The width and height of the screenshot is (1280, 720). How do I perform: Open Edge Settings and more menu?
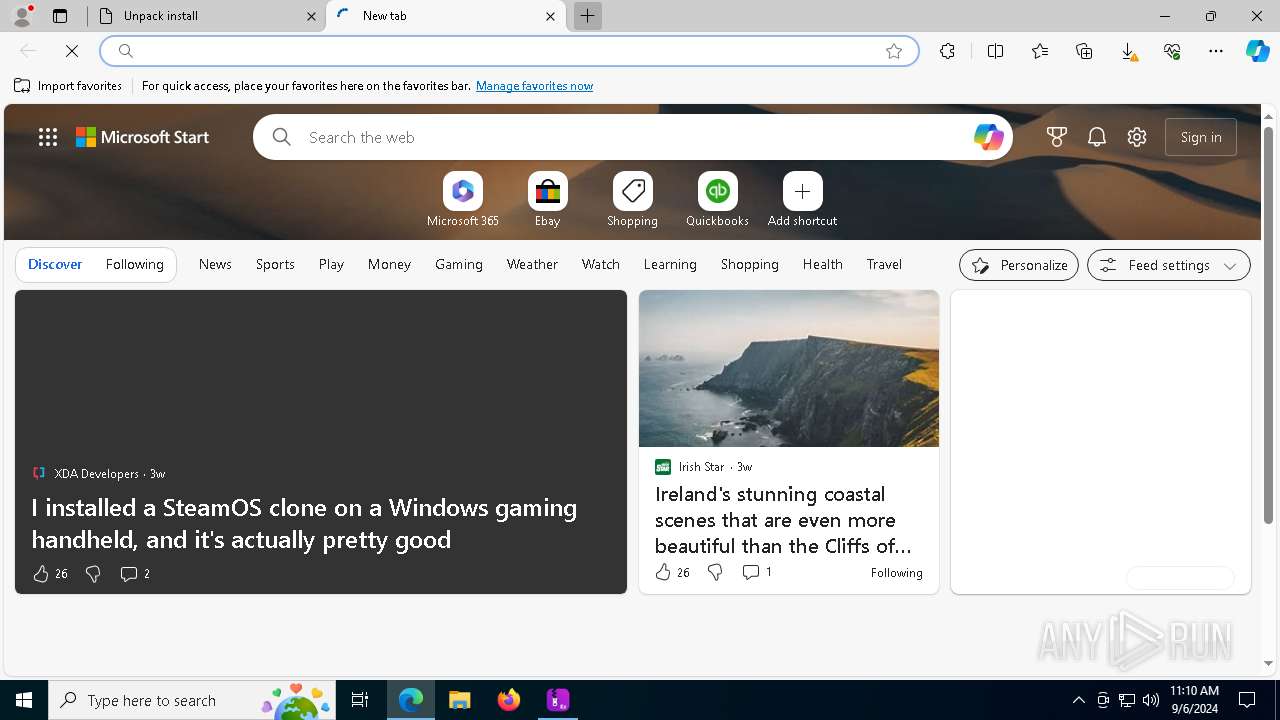tap(1216, 51)
